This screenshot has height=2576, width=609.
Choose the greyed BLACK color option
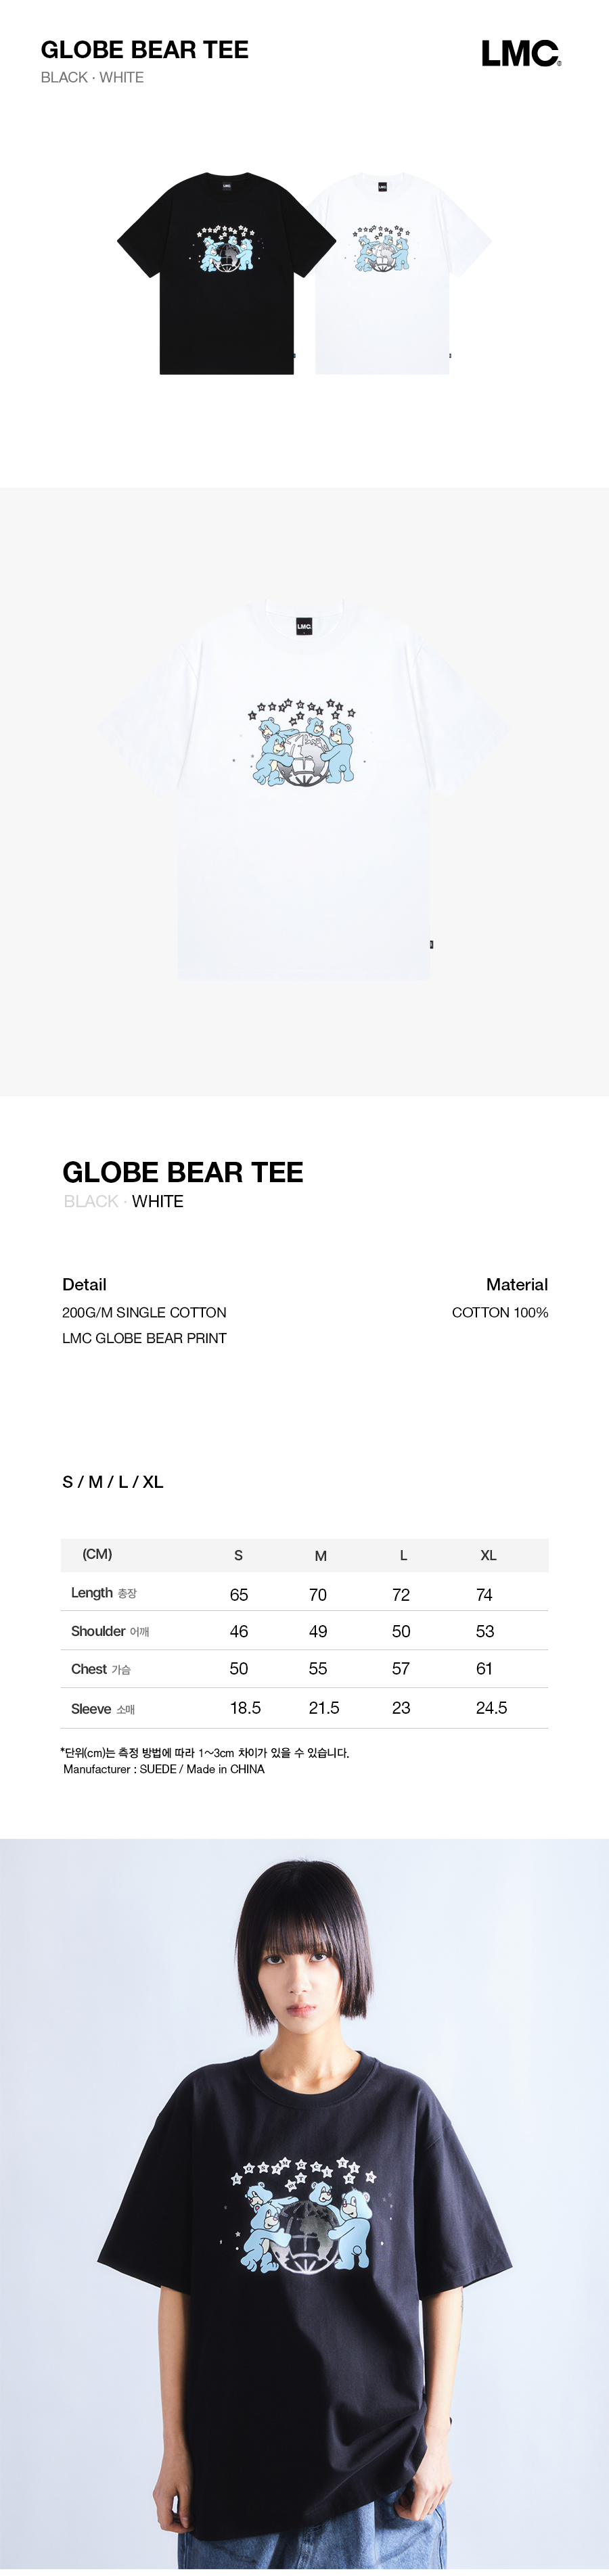point(91,1201)
